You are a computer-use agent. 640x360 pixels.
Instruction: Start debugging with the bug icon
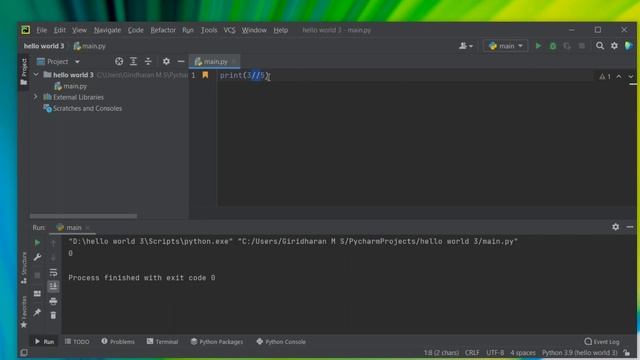coord(553,46)
